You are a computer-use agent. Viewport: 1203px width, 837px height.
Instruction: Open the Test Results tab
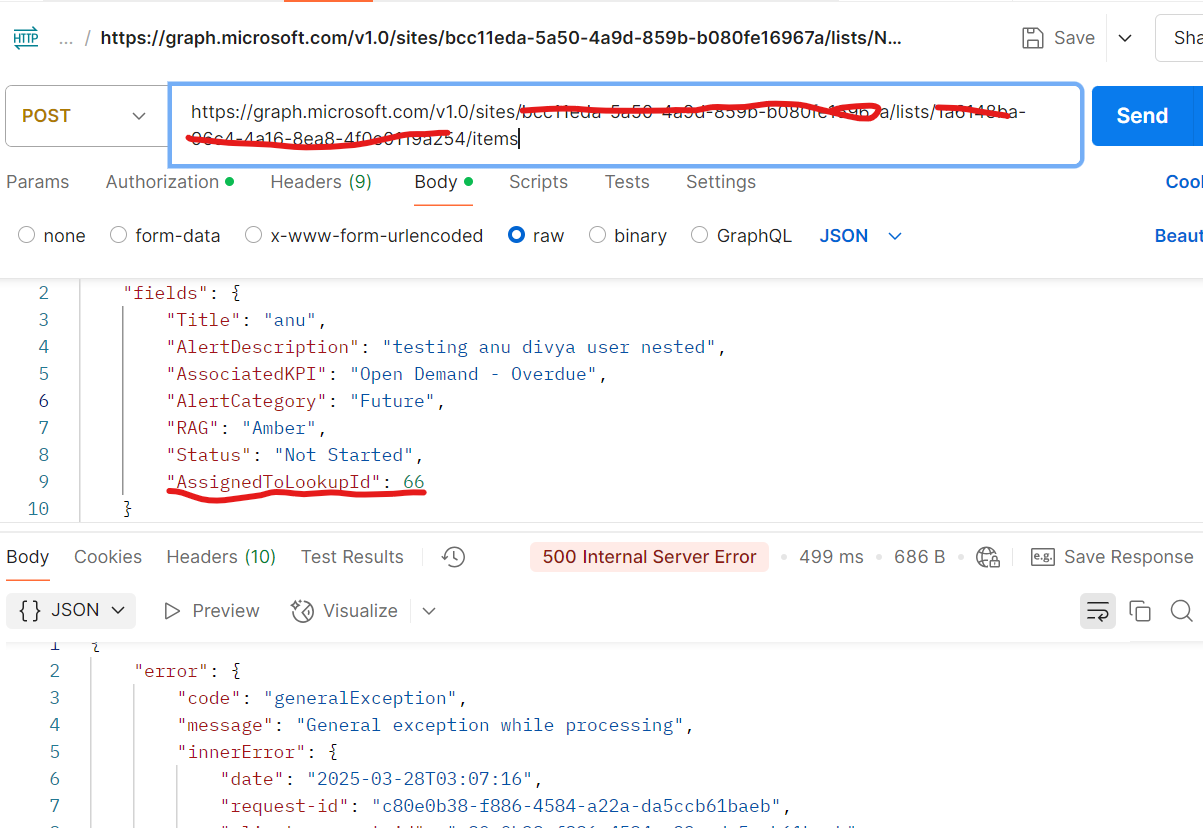coord(352,557)
